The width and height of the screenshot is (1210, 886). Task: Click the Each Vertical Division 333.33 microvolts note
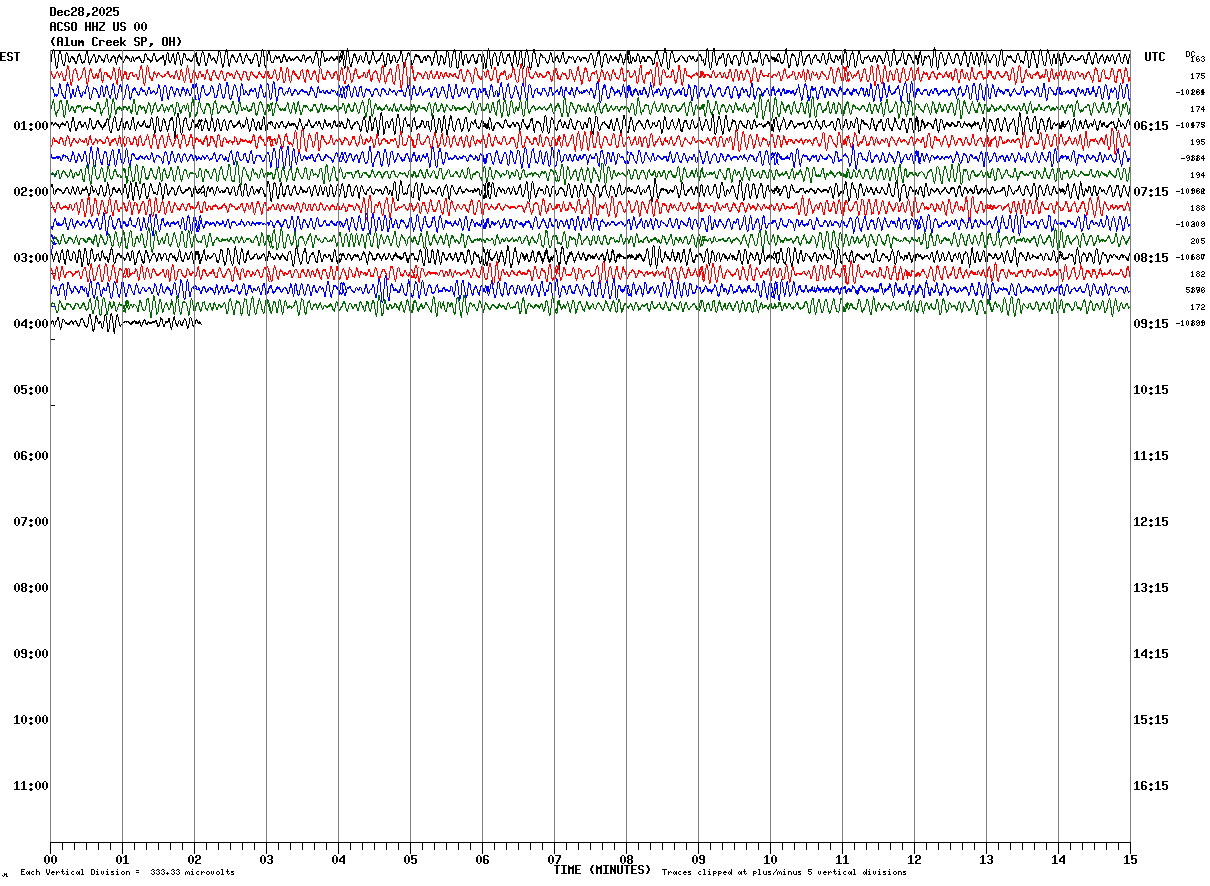click(127, 873)
